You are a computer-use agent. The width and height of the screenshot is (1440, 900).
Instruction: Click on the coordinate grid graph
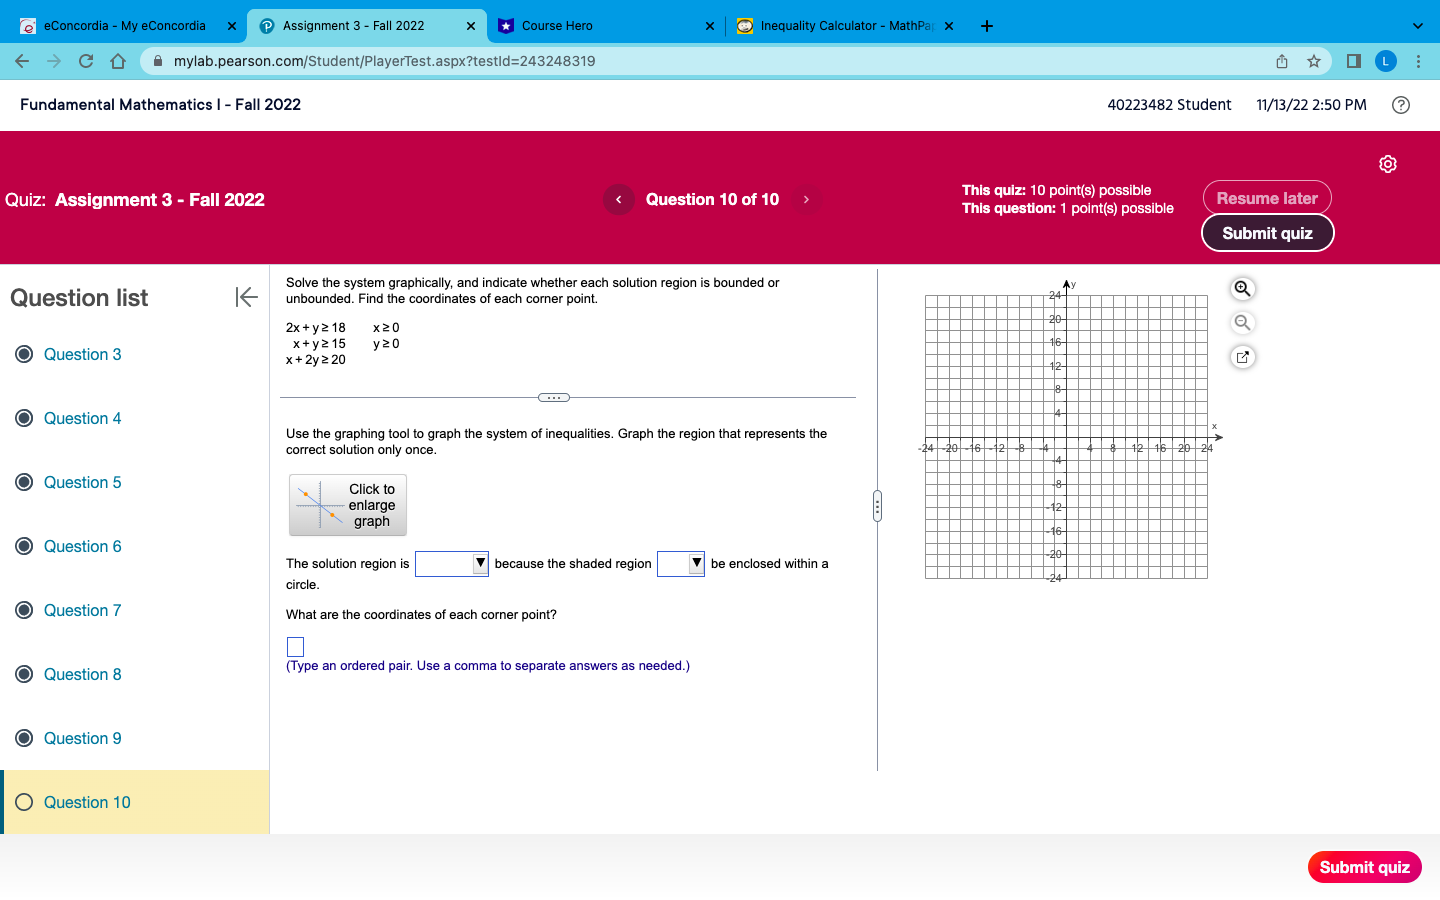coord(1066,436)
